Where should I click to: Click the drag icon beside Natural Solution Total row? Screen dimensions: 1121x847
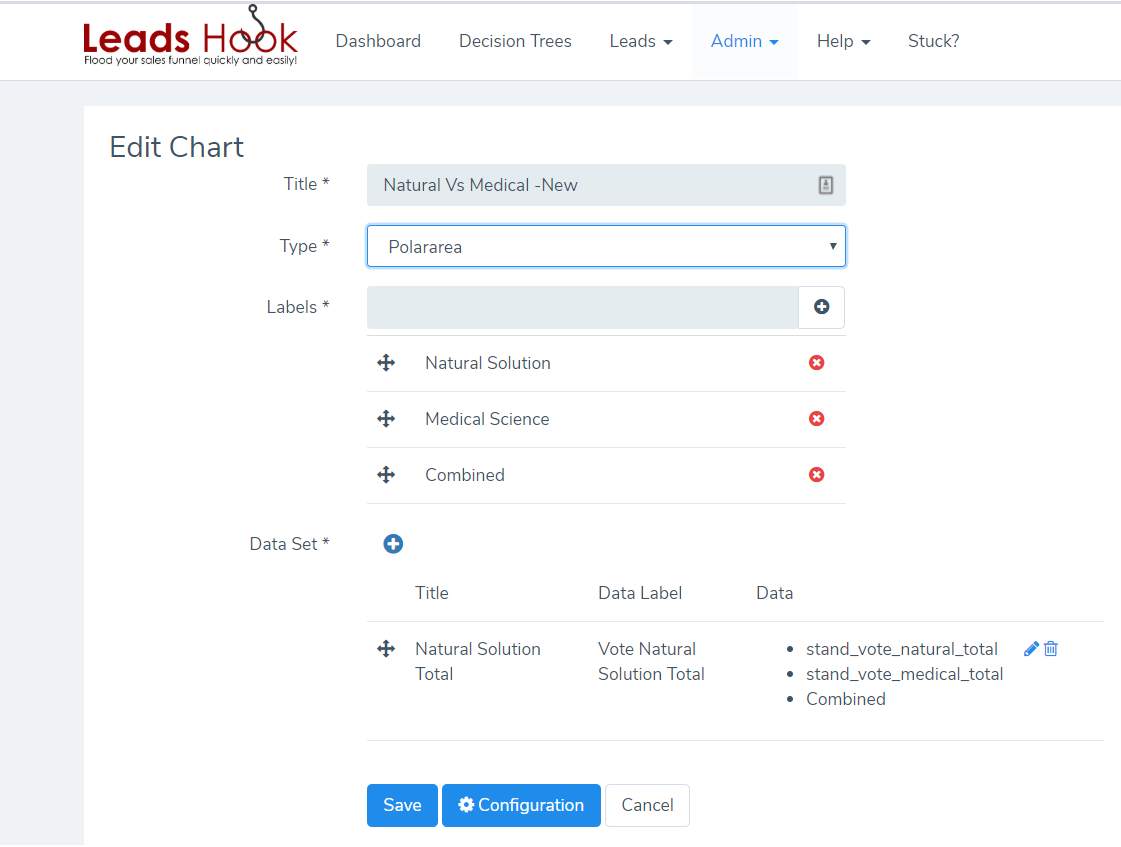[x=387, y=648]
